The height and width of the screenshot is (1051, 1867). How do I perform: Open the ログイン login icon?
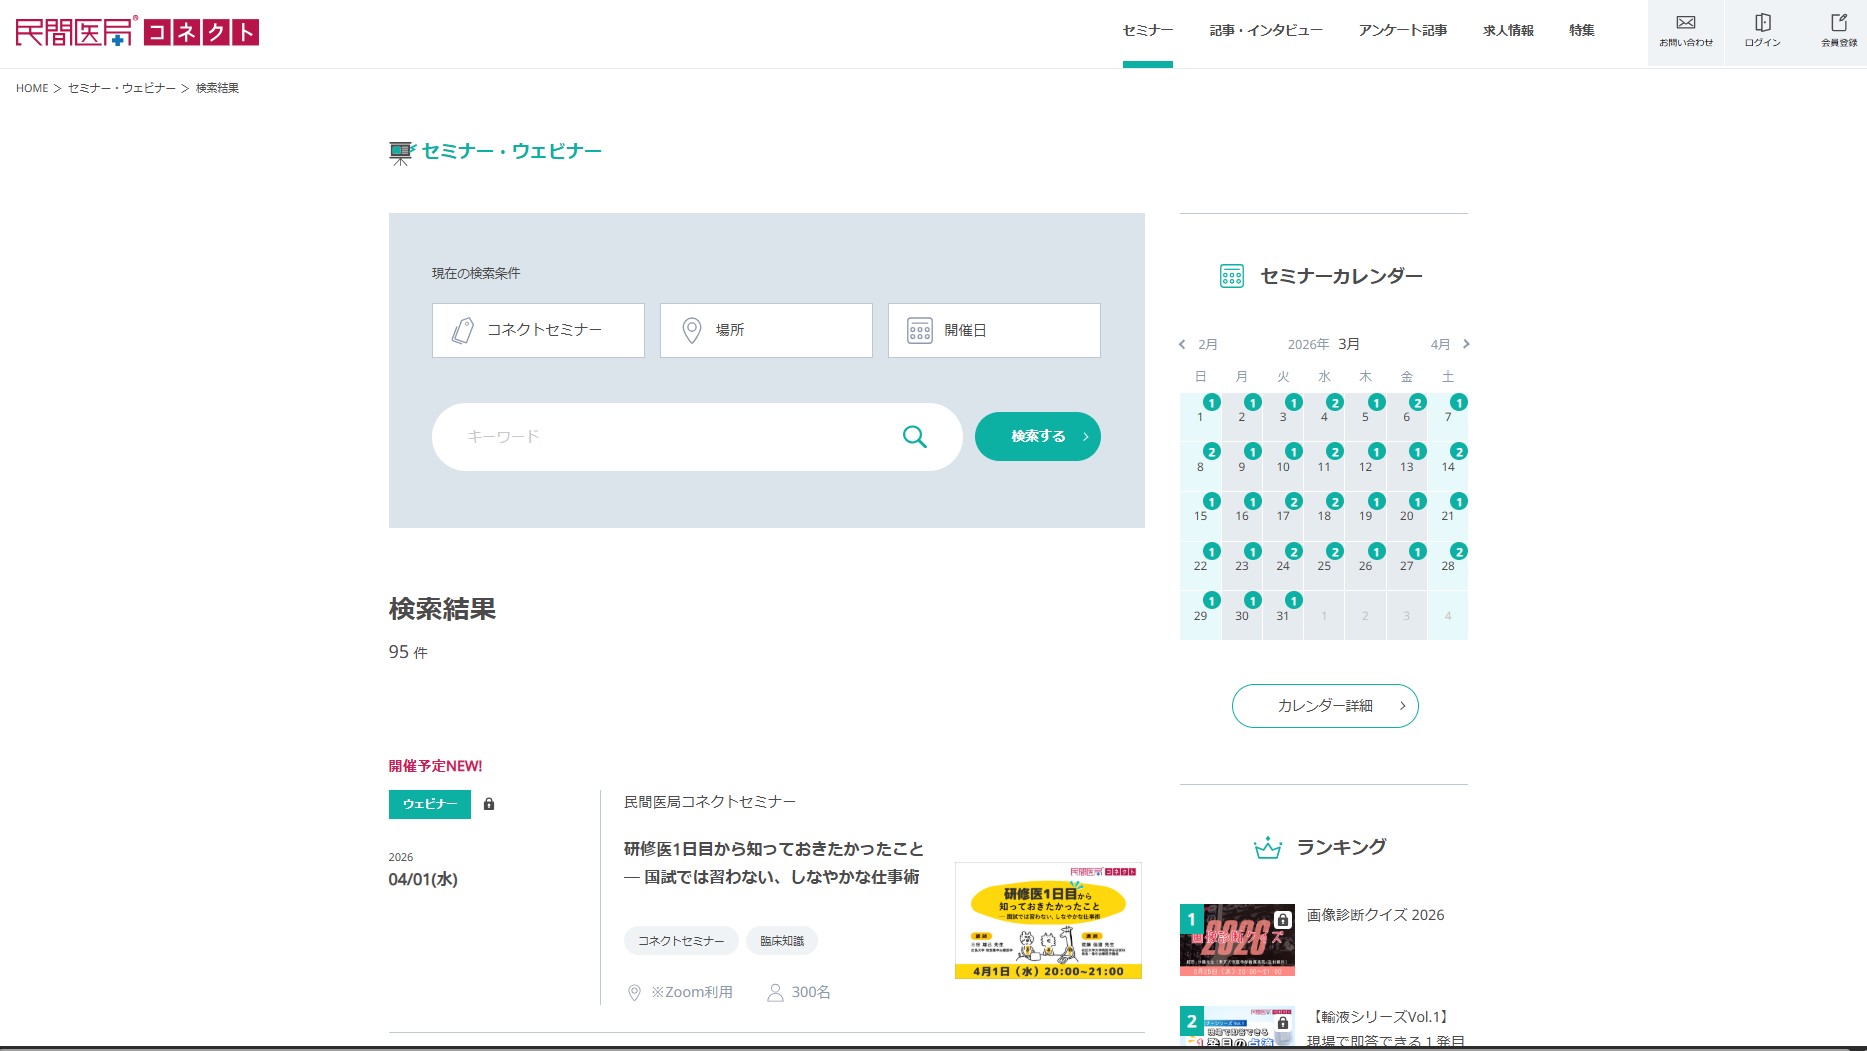(x=1762, y=23)
